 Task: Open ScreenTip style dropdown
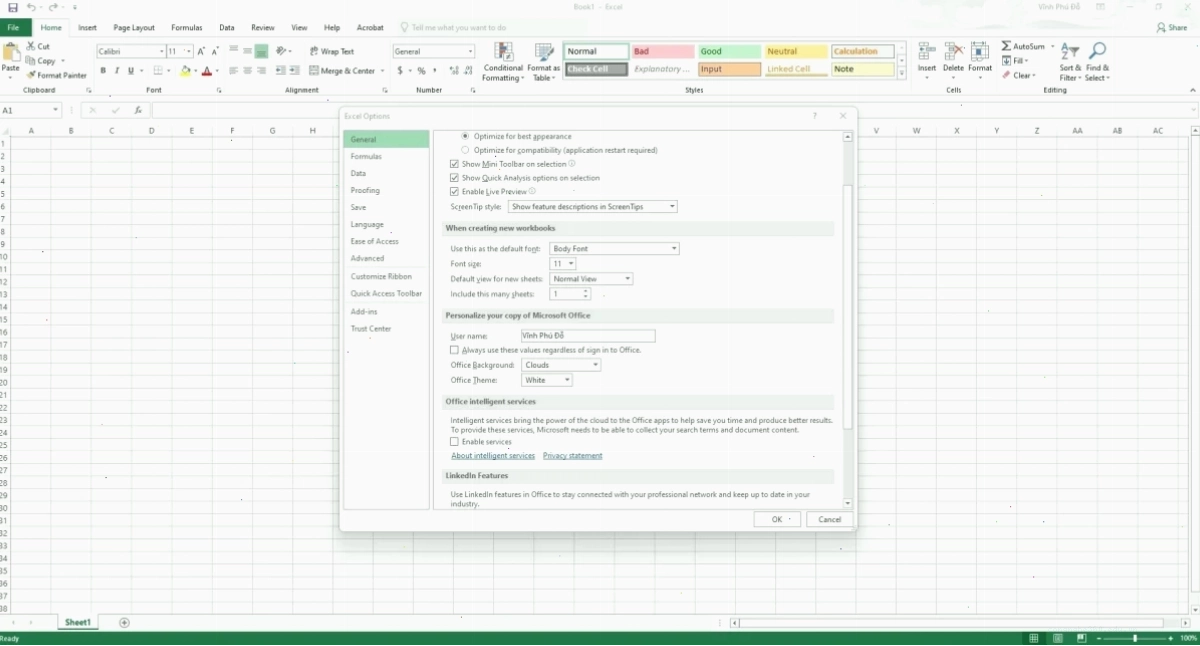[x=593, y=207]
